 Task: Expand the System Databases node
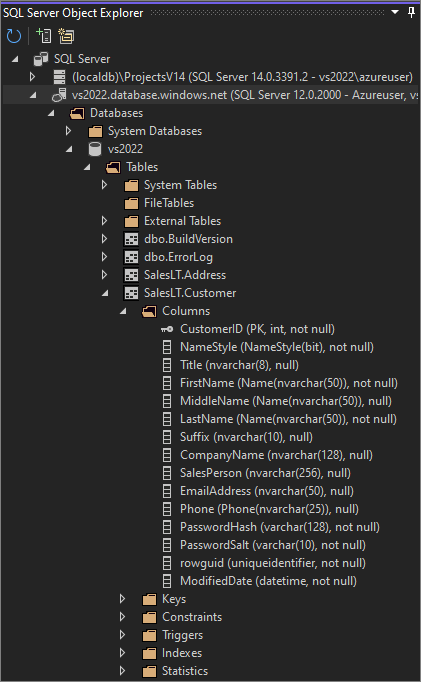68,131
